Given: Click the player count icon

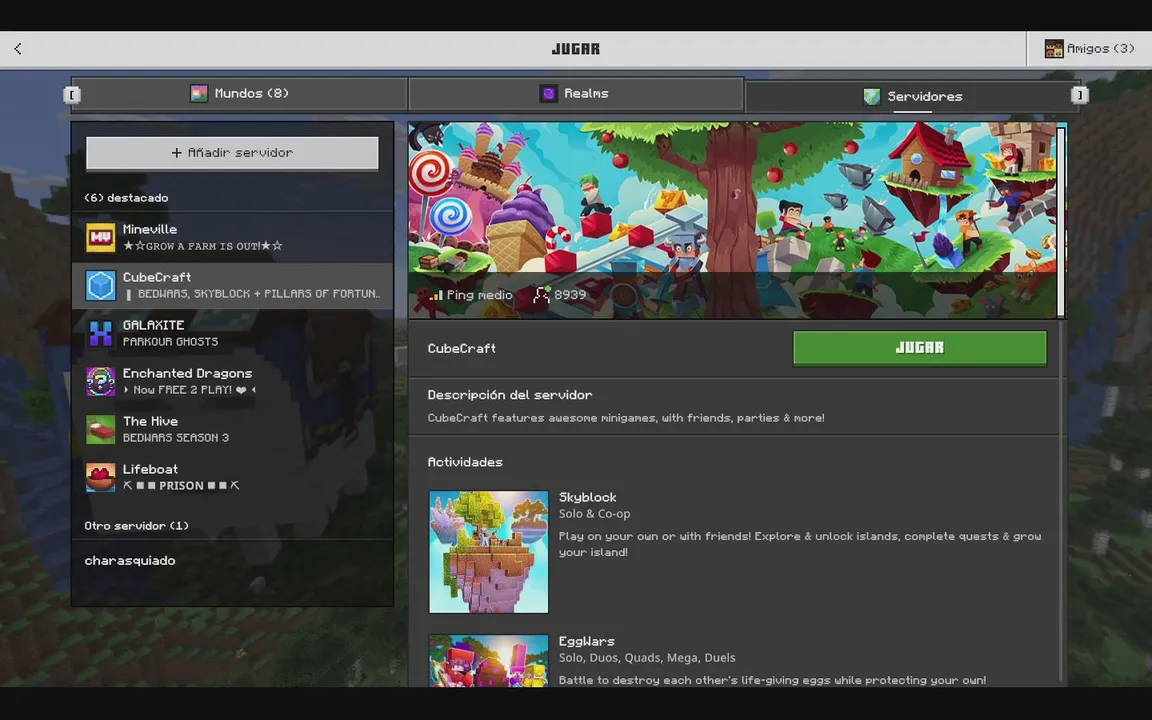Looking at the screenshot, I should click(x=541, y=295).
